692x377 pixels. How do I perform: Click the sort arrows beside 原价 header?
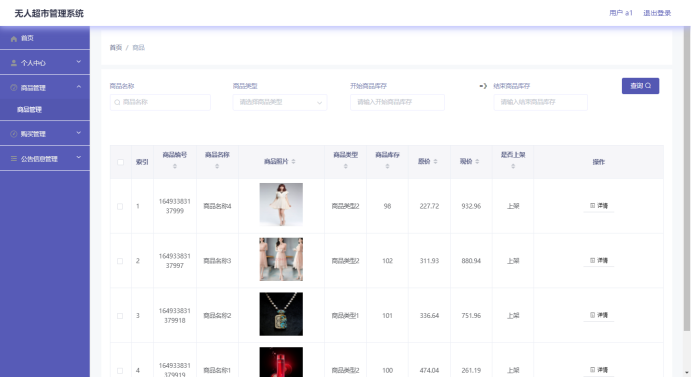click(435, 162)
